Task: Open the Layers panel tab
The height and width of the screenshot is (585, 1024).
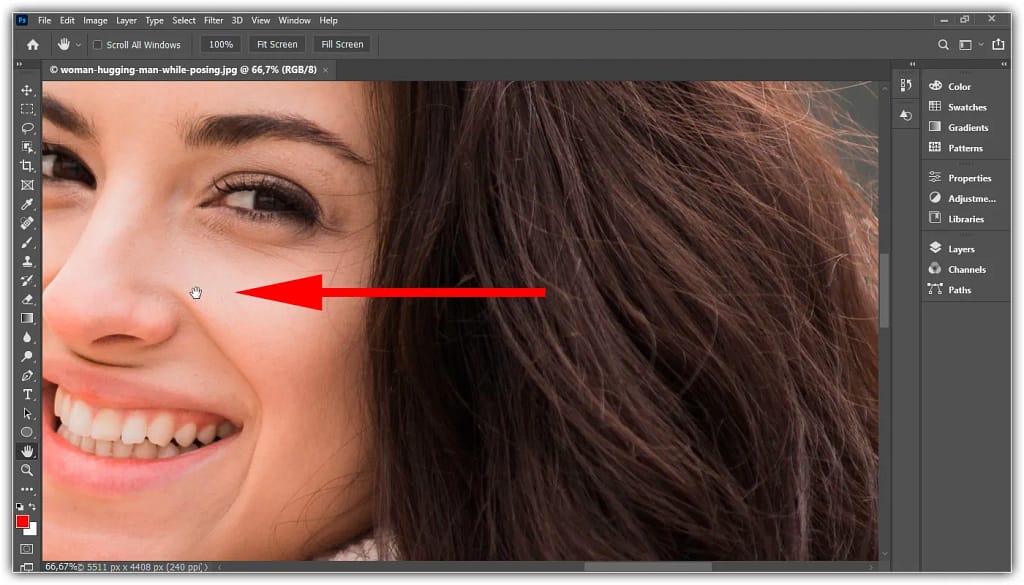Action: click(x=961, y=249)
